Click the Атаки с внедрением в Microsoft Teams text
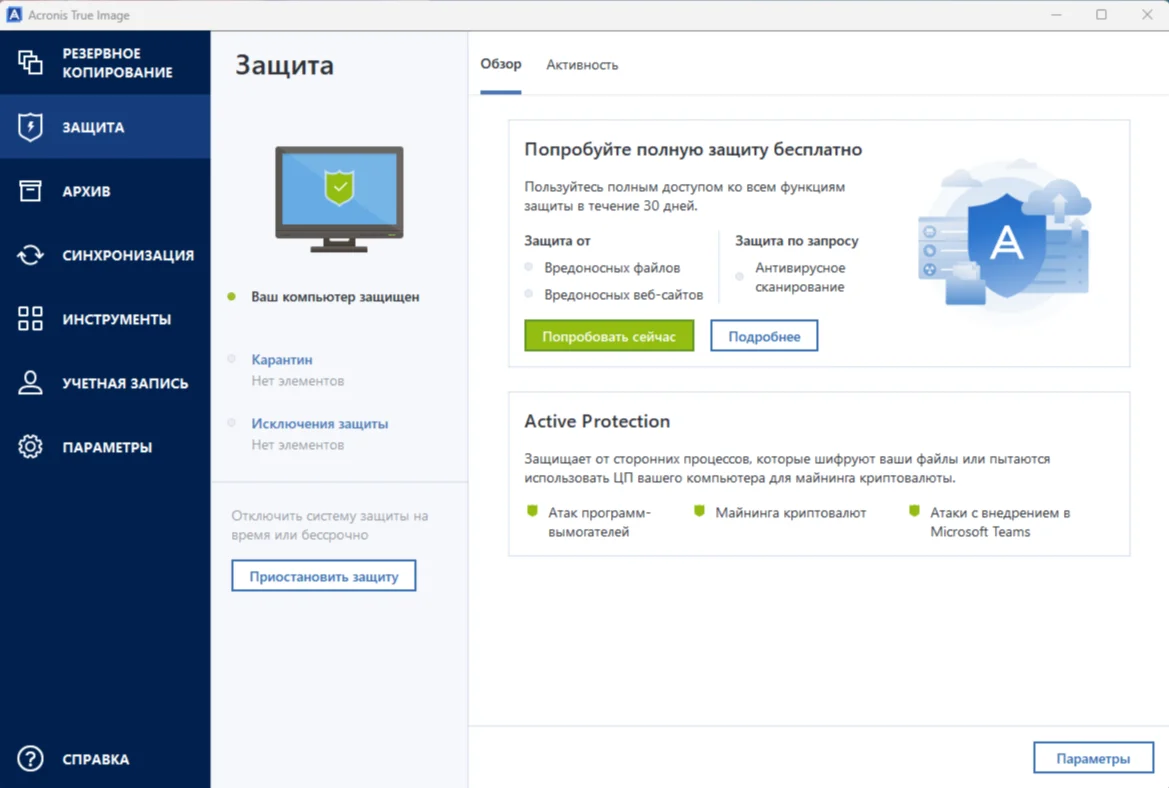 click(x=1001, y=522)
